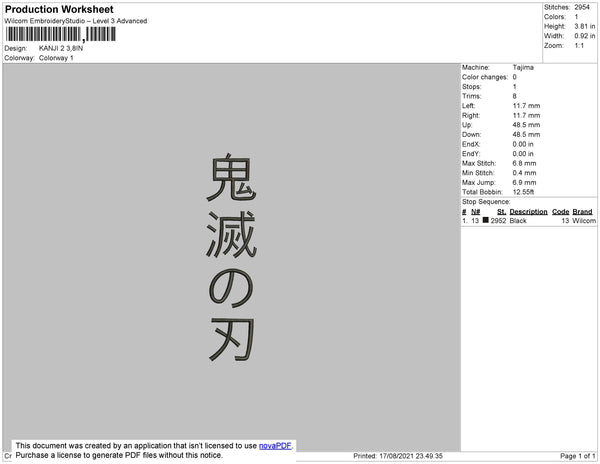Click the Down value '48.5 mm'
The width and height of the screenshot is (600, 464).
(526, 135)
